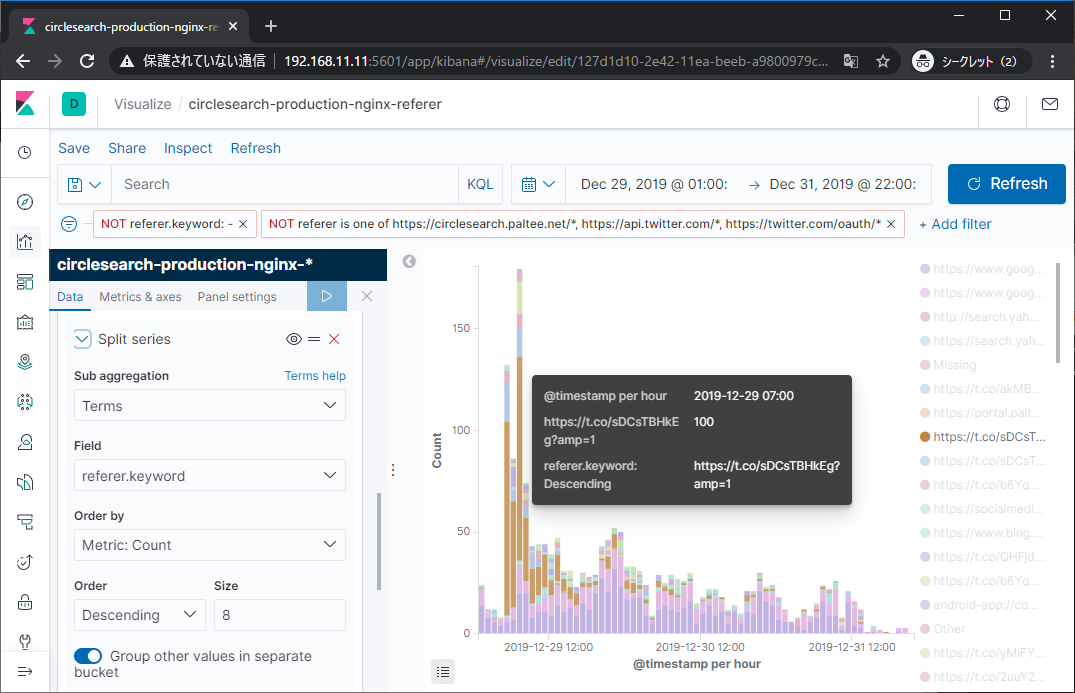Toggle Group other values in separate bucket
The width and height of the screenshot is (1075, 693).
pos(88,656)
